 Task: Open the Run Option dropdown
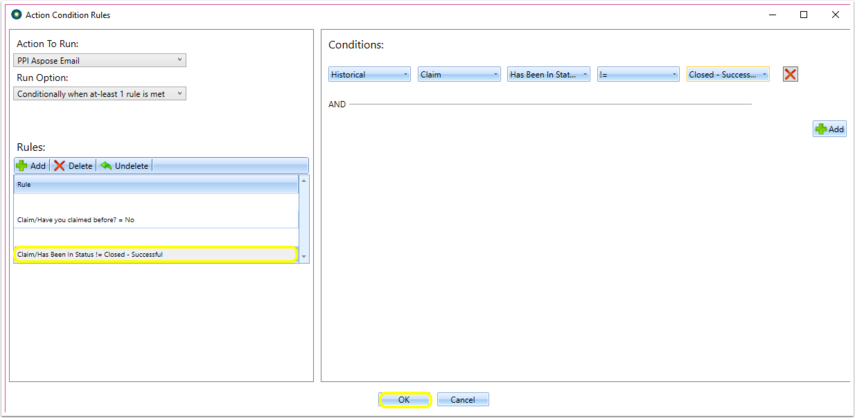click(100, 94)
